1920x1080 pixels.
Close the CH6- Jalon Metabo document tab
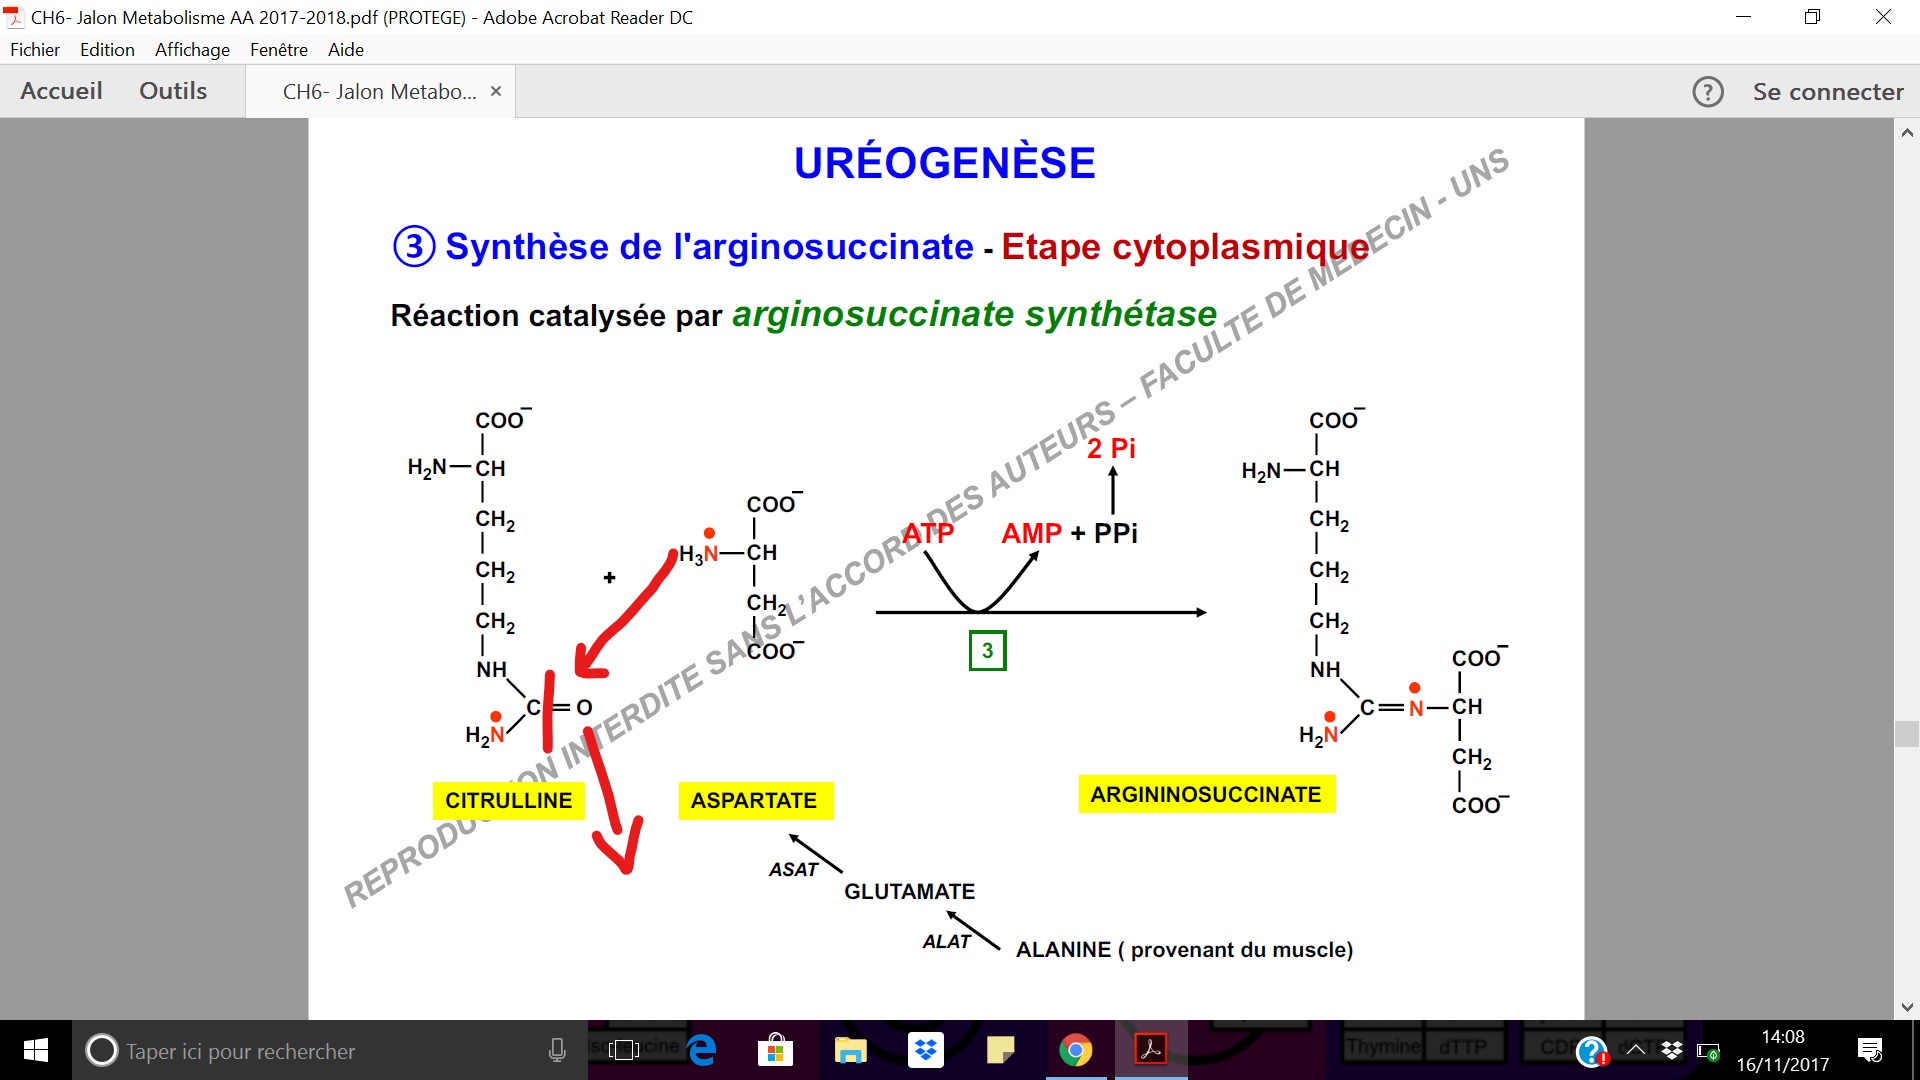(495, 91)
